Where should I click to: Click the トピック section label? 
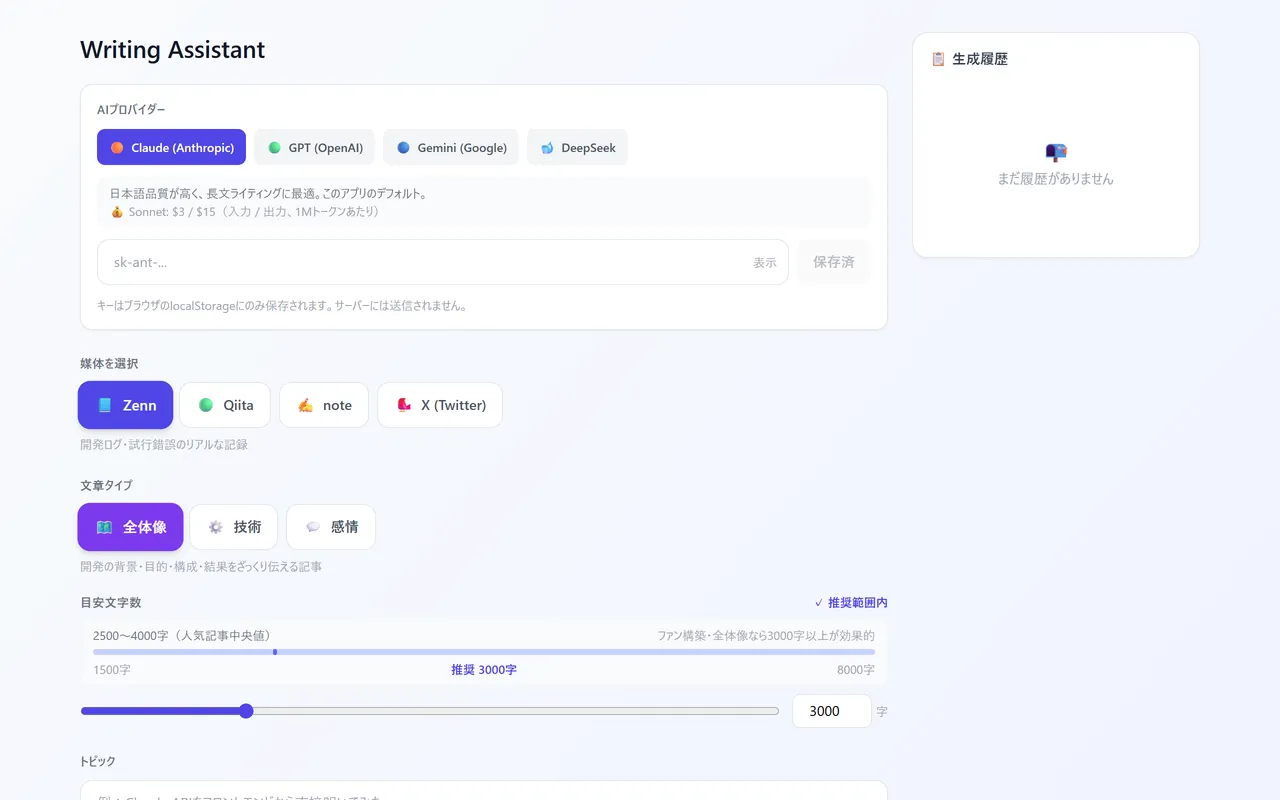click(98, 761)
